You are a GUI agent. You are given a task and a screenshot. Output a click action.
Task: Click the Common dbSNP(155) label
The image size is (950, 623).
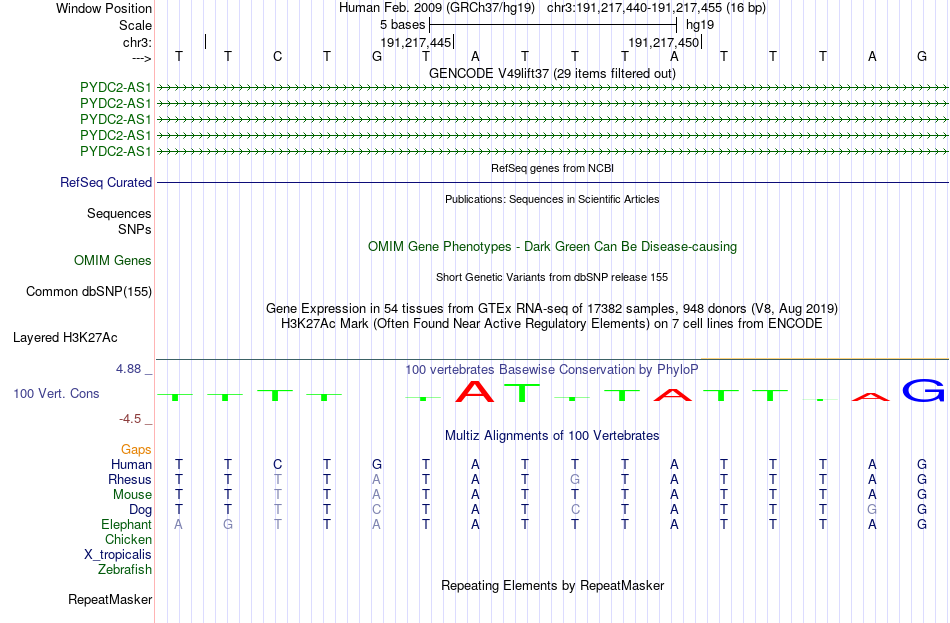89,292
